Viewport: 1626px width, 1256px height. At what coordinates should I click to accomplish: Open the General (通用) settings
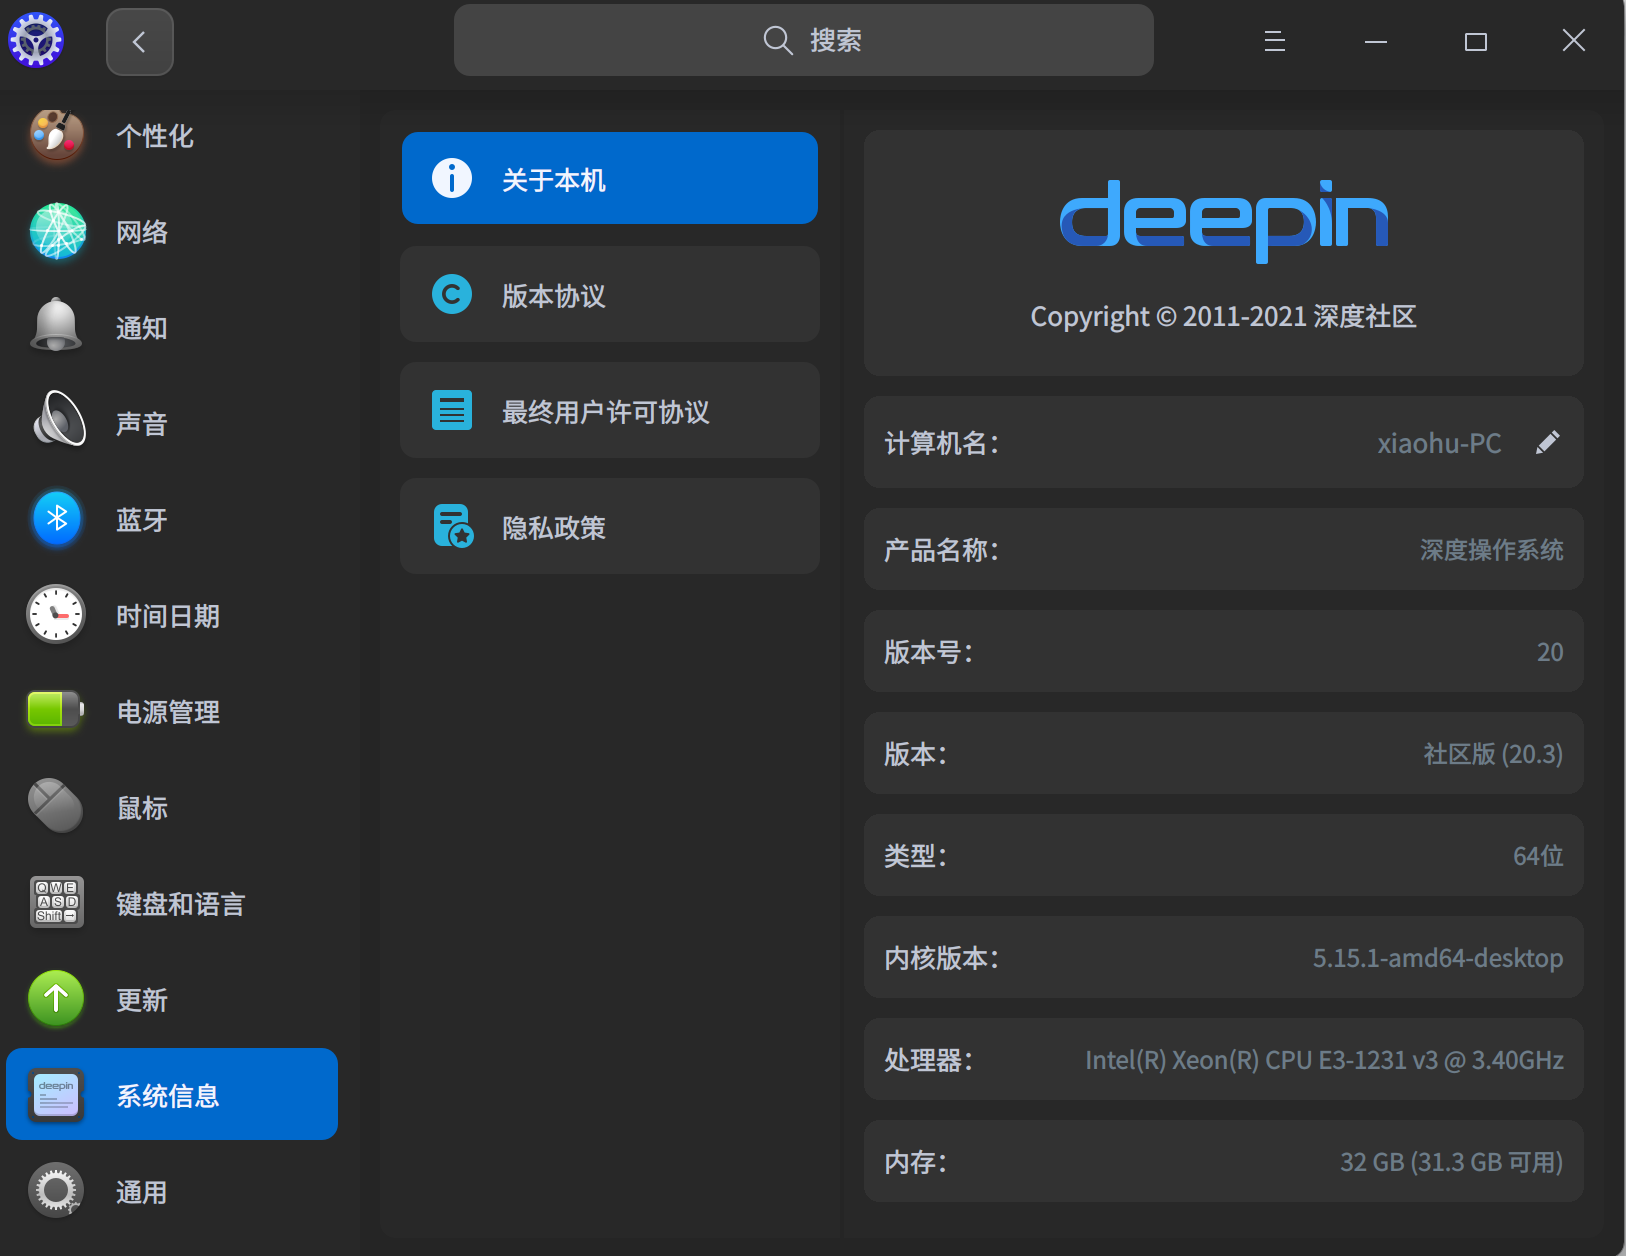[141, 1190]
